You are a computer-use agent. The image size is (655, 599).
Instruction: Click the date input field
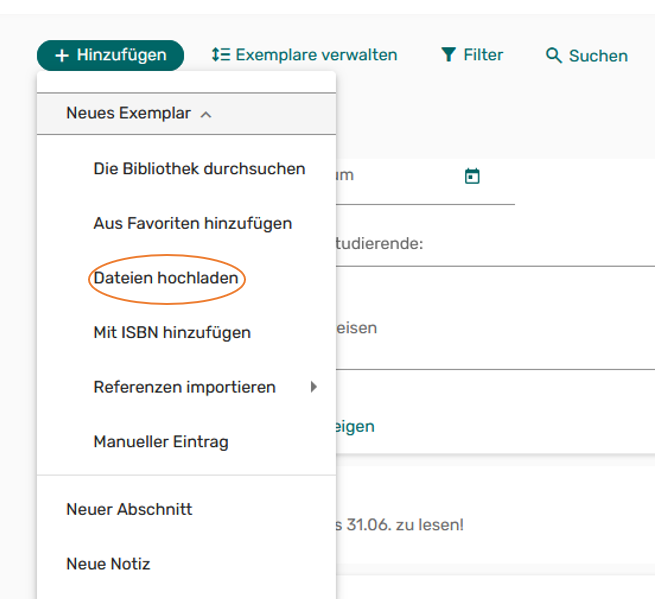pos(425,182)
